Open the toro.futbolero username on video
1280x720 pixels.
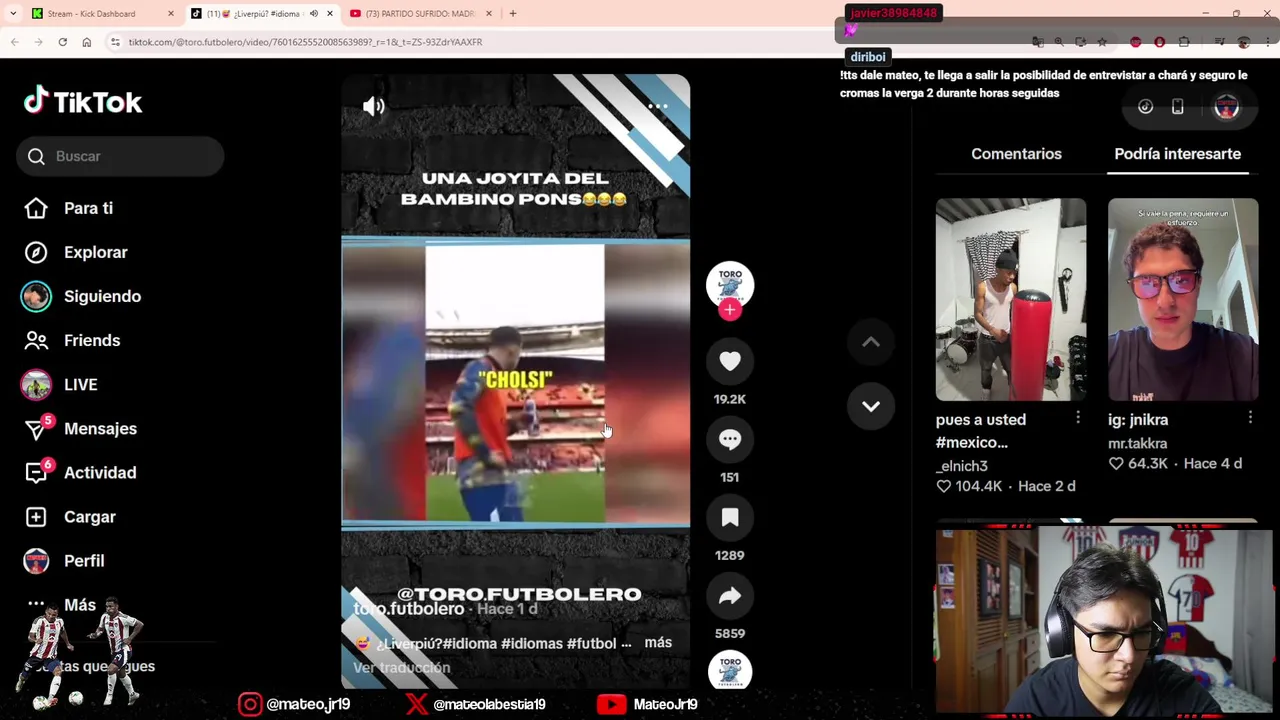(409, 608)
